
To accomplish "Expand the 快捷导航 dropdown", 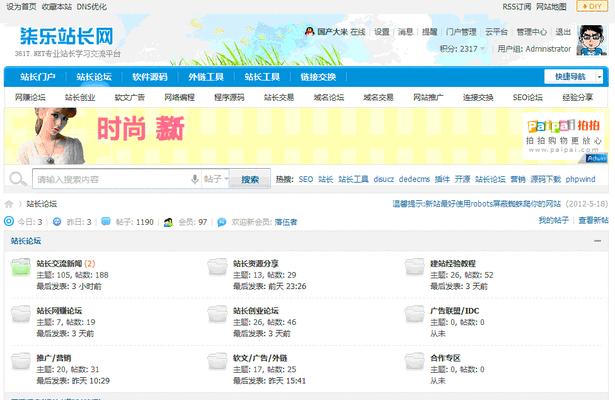I will click(x=571, y=76).
